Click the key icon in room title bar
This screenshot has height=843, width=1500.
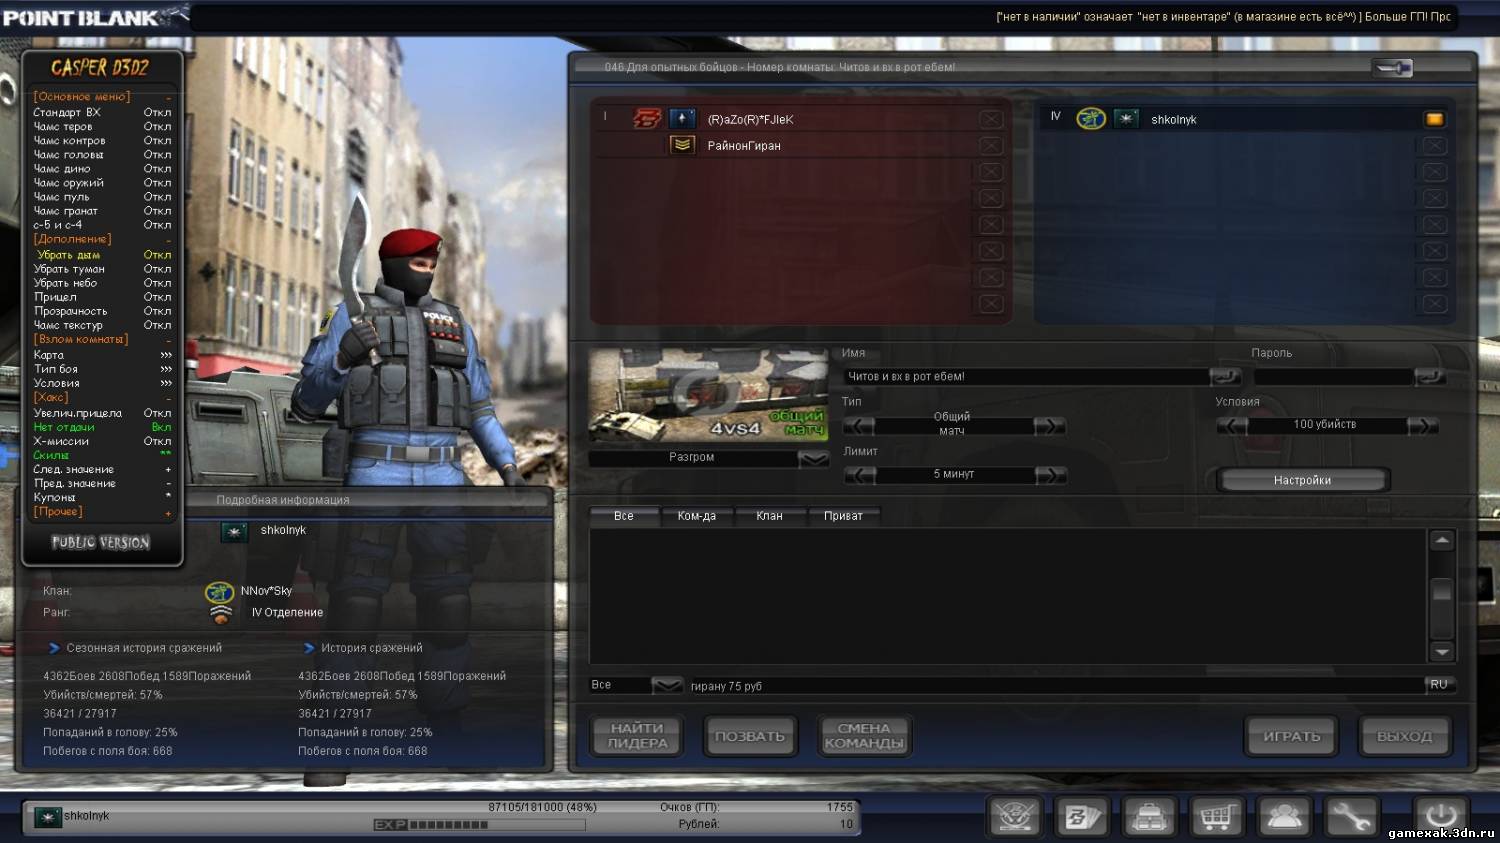[1392, 68]
